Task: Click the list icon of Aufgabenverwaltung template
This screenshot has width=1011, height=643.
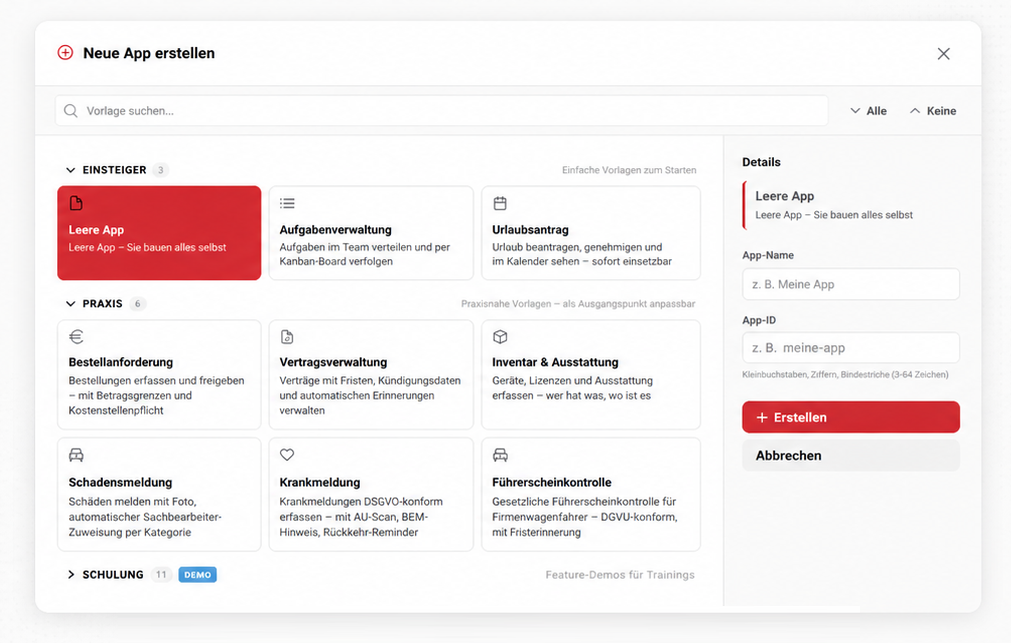Action: click(x=287, y=204)
